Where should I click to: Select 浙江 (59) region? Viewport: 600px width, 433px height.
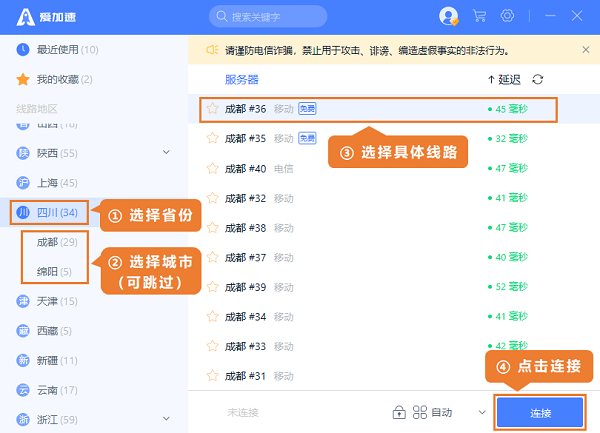57,420
